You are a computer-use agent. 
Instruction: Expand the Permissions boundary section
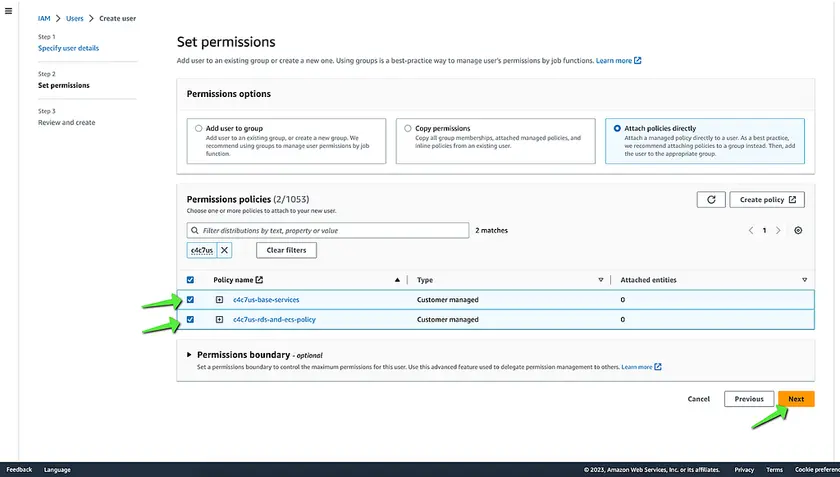pyautogui.click(x=189, y=355)
